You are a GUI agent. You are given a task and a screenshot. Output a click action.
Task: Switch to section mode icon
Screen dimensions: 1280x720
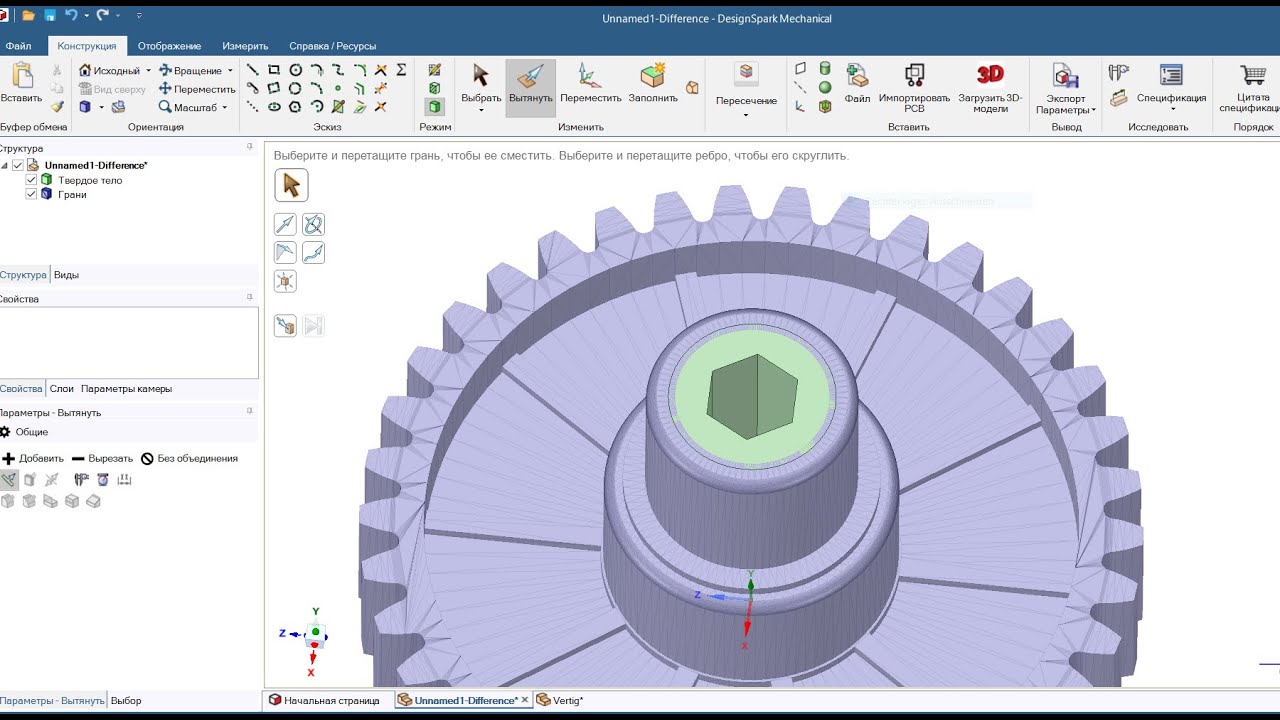click(434, 88)
